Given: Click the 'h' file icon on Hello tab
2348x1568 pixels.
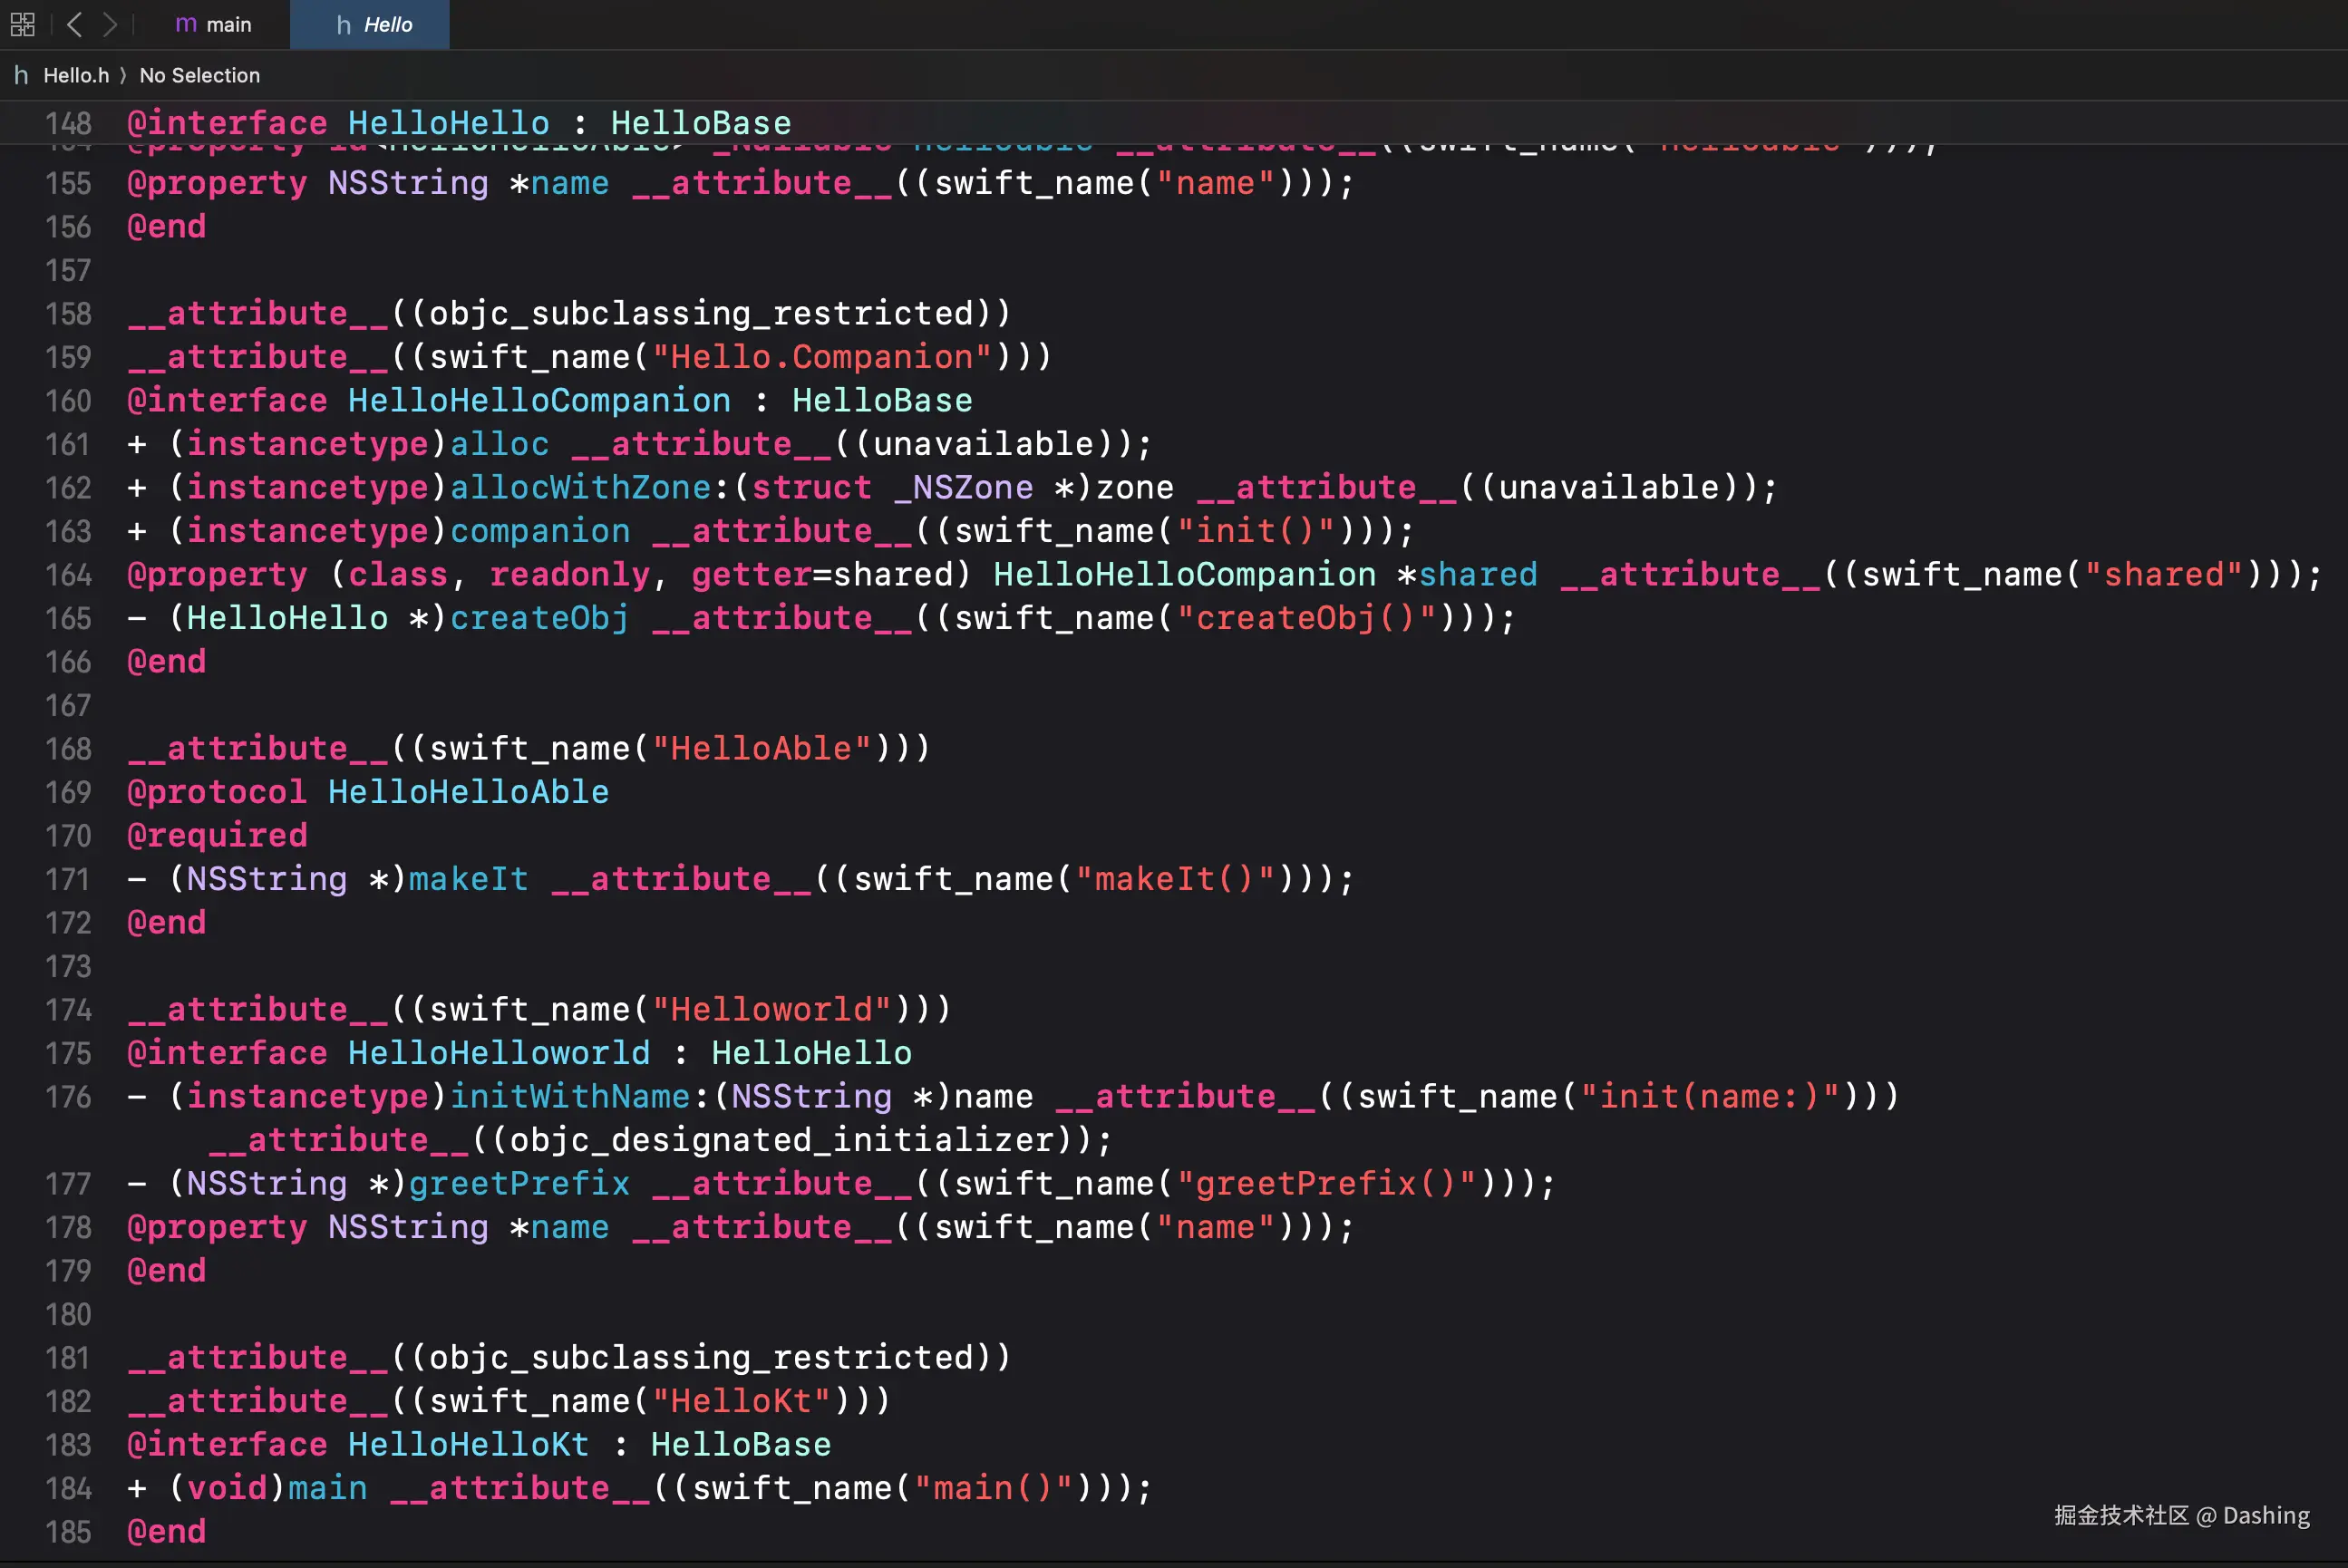Looking at the screenshot, I should (343, 25).
